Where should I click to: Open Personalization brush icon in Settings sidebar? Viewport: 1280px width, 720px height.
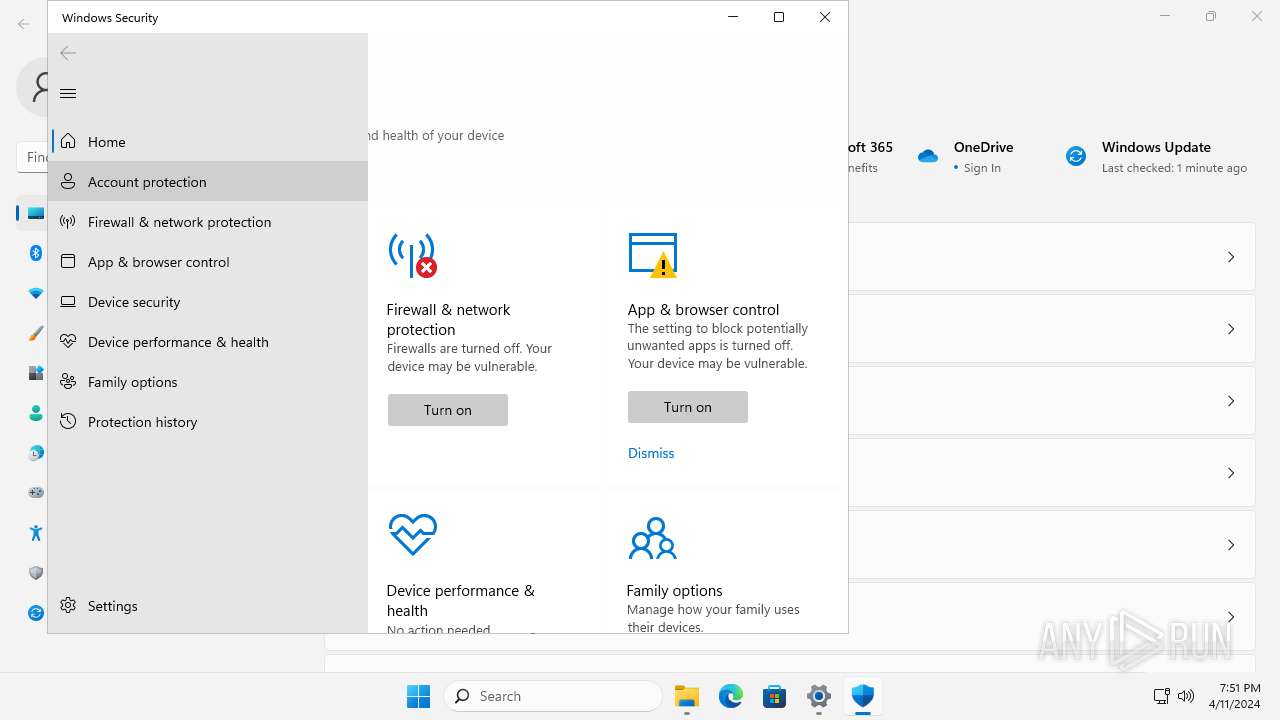[x=36, y=333]
